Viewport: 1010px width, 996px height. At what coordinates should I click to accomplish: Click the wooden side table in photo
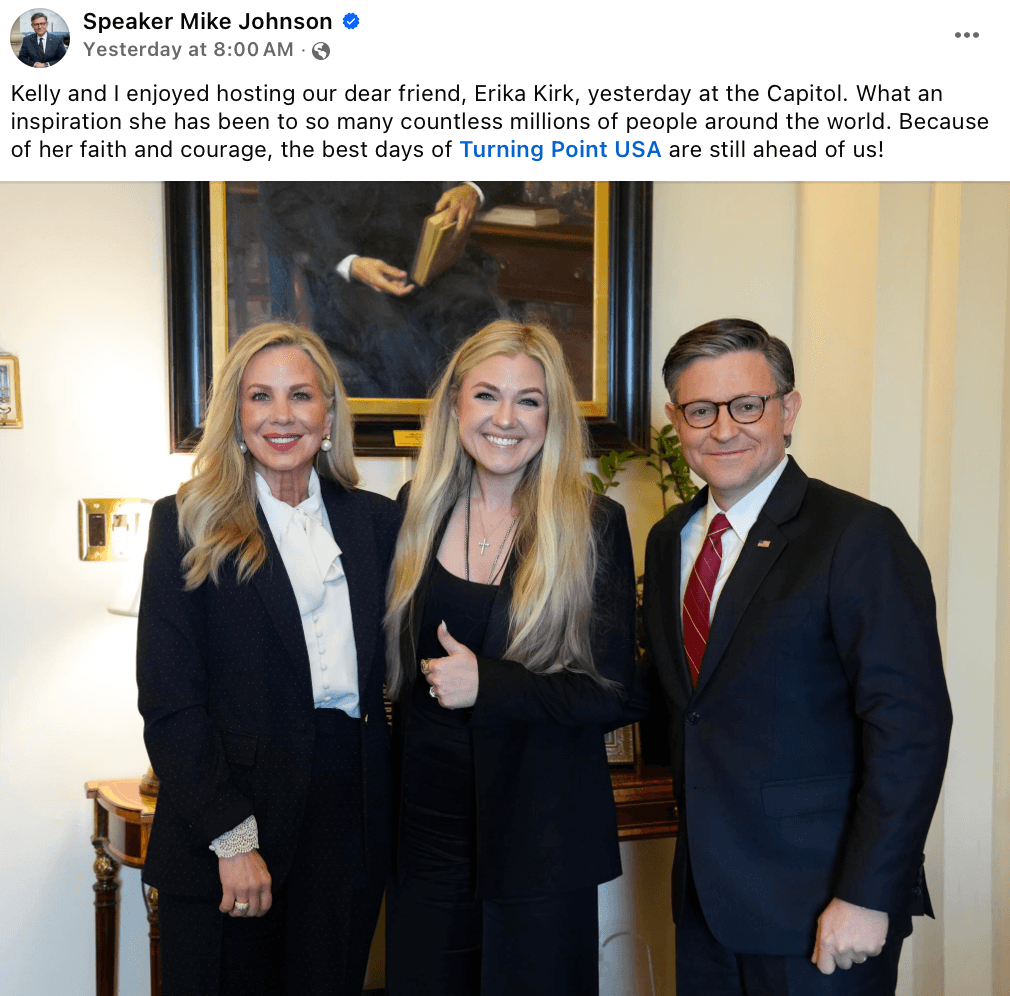pos(122,883)
